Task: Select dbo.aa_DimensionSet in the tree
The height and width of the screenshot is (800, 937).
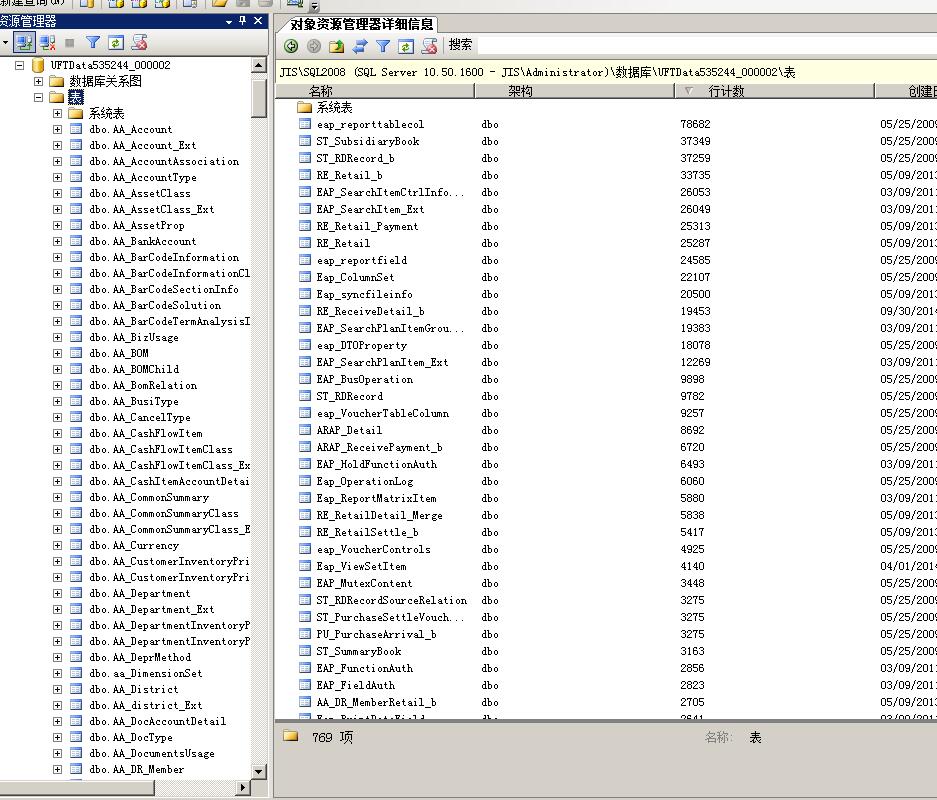Action: coord(145,673)
